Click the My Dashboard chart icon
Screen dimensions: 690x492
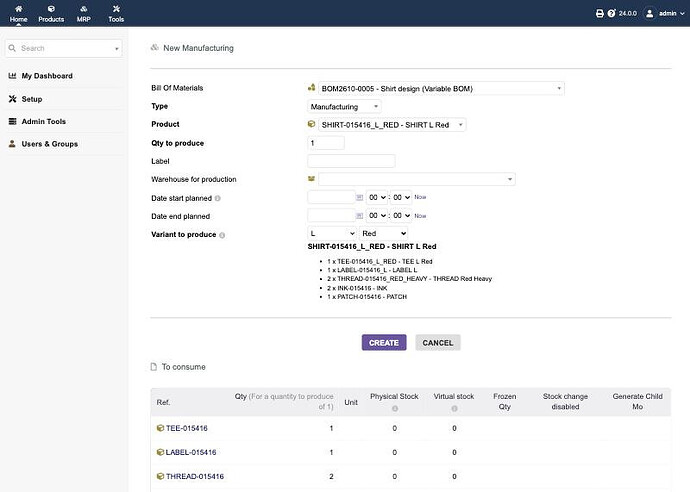click(x=12, y=76)
